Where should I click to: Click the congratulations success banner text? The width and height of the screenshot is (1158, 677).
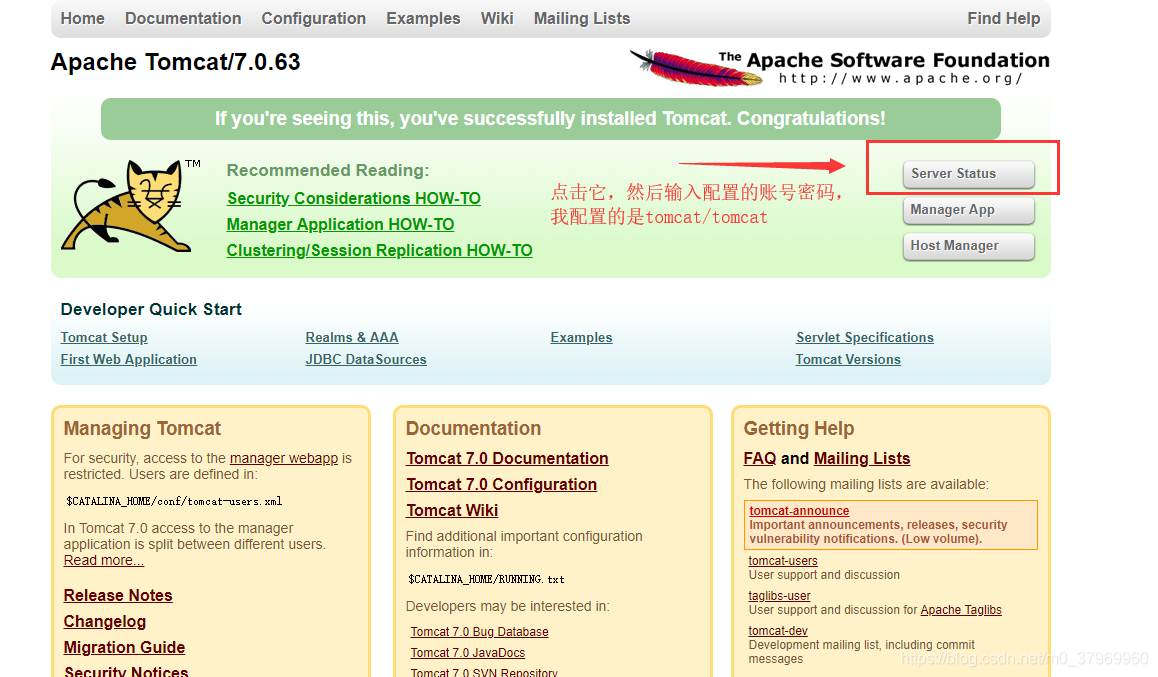tap(550, 119)
